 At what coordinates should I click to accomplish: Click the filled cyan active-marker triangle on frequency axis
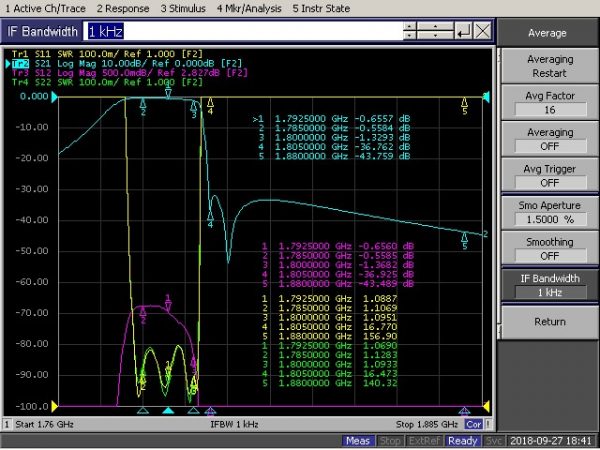point(168,411)
